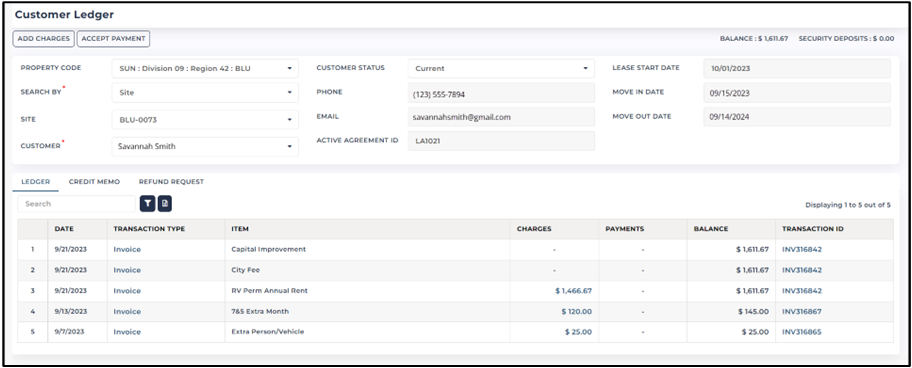Image resolution: width=912 pixels, height=368 pixels.
Task: Expand the Site dropdown BLU-0073
Action: click(x=205, y=120)
